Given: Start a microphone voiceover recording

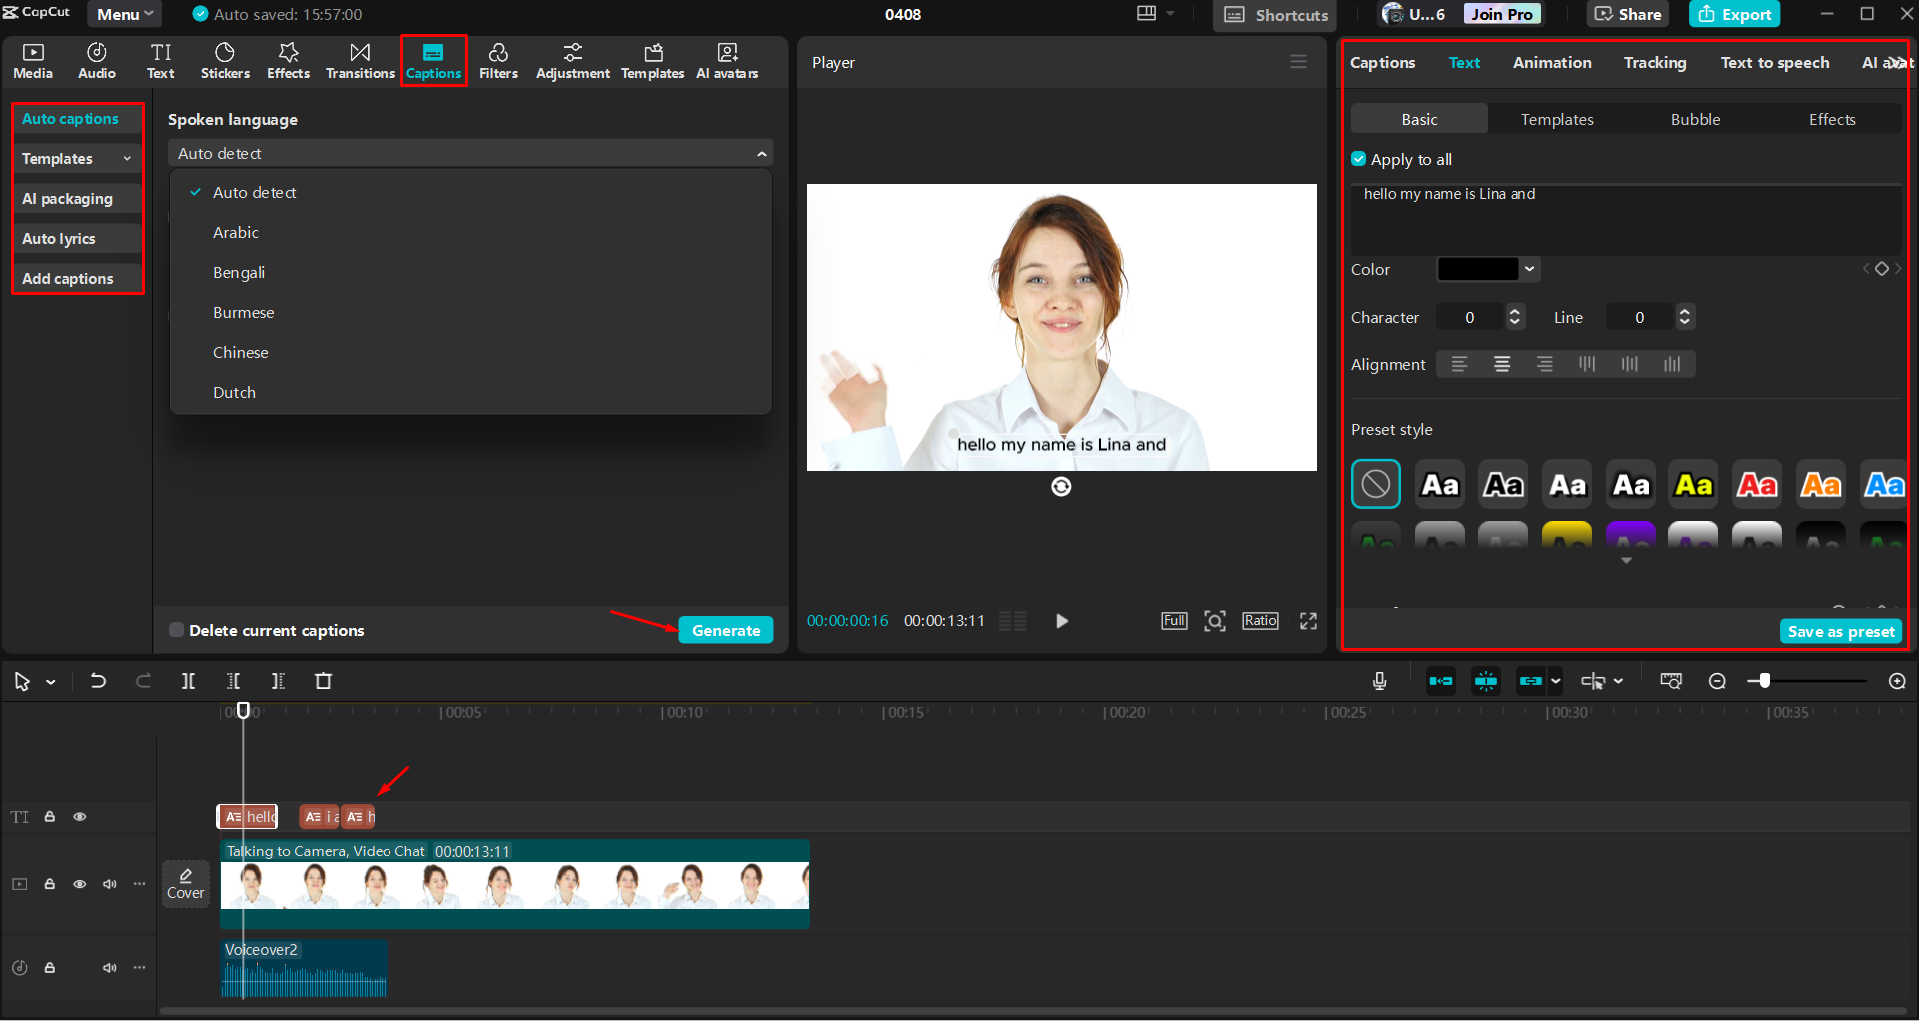Looking at the screenshot, I should 1379,681.
